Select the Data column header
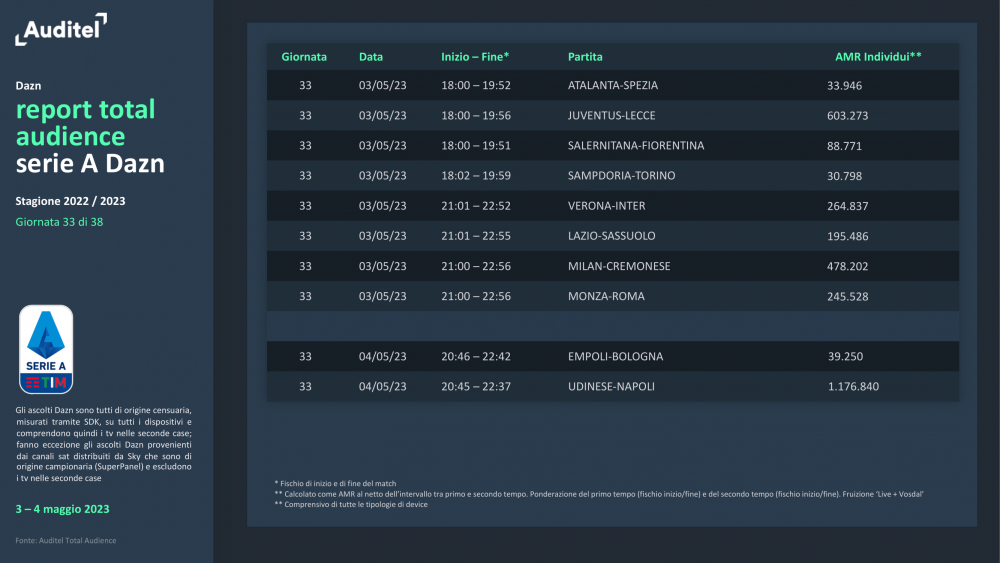The image size is (1000, 563). pos(371,57)
